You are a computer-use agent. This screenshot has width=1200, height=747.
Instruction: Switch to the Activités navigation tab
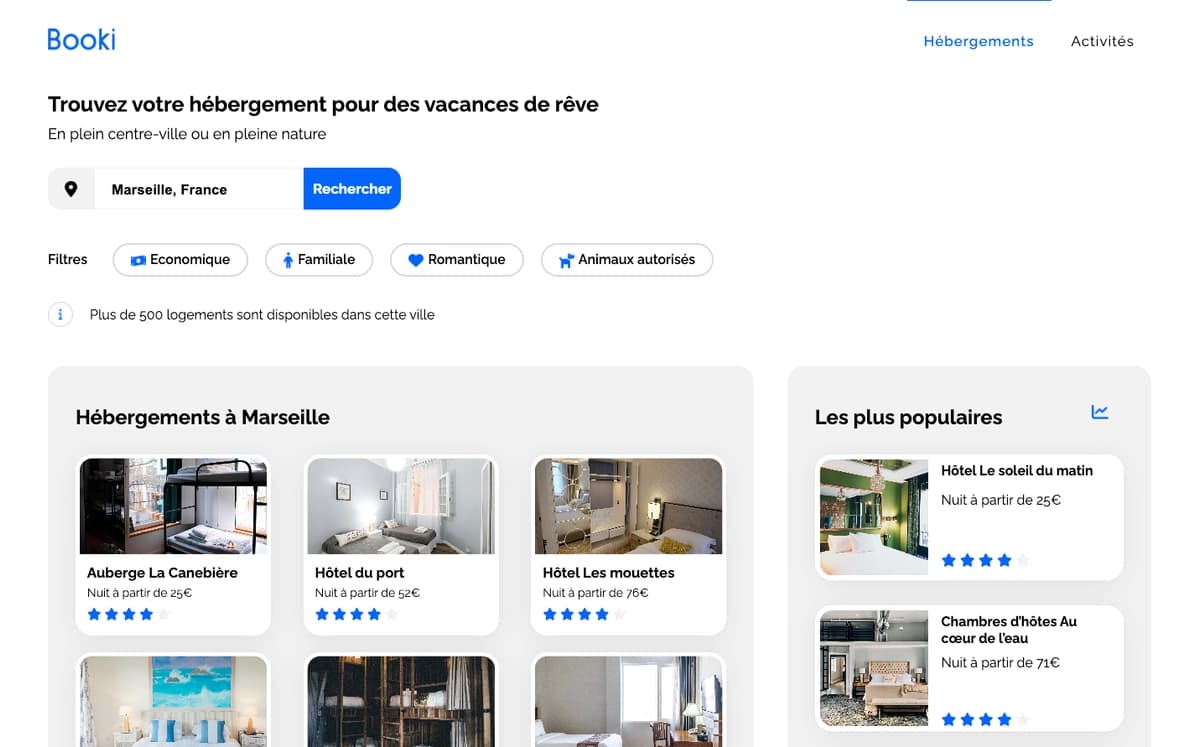pyautogui.click(x=1102, y=41)
